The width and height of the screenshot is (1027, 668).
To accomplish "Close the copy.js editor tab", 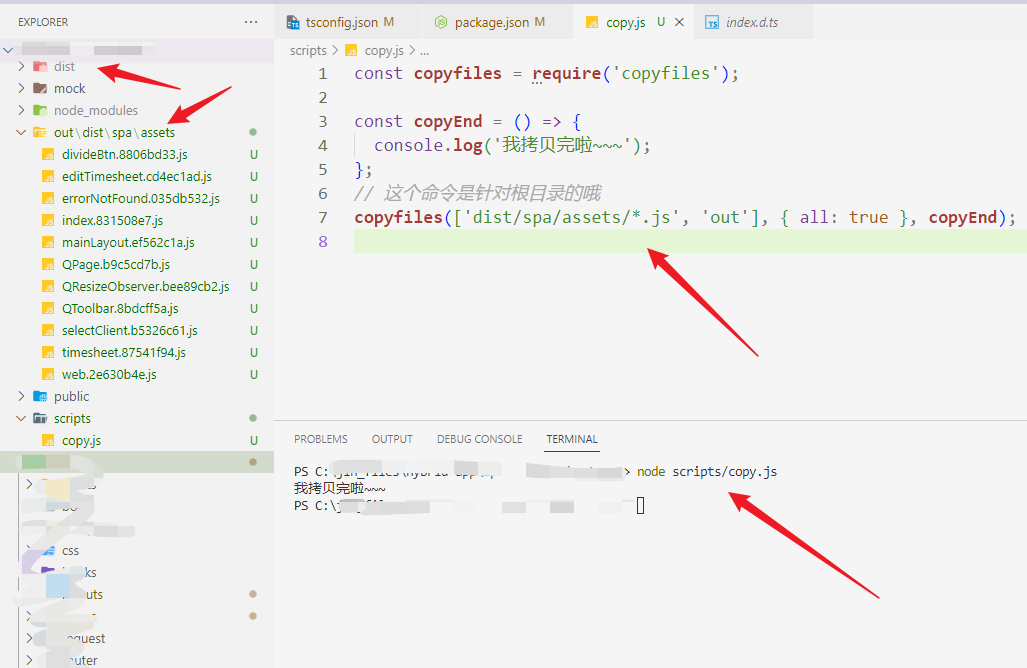I will (679, 22).
